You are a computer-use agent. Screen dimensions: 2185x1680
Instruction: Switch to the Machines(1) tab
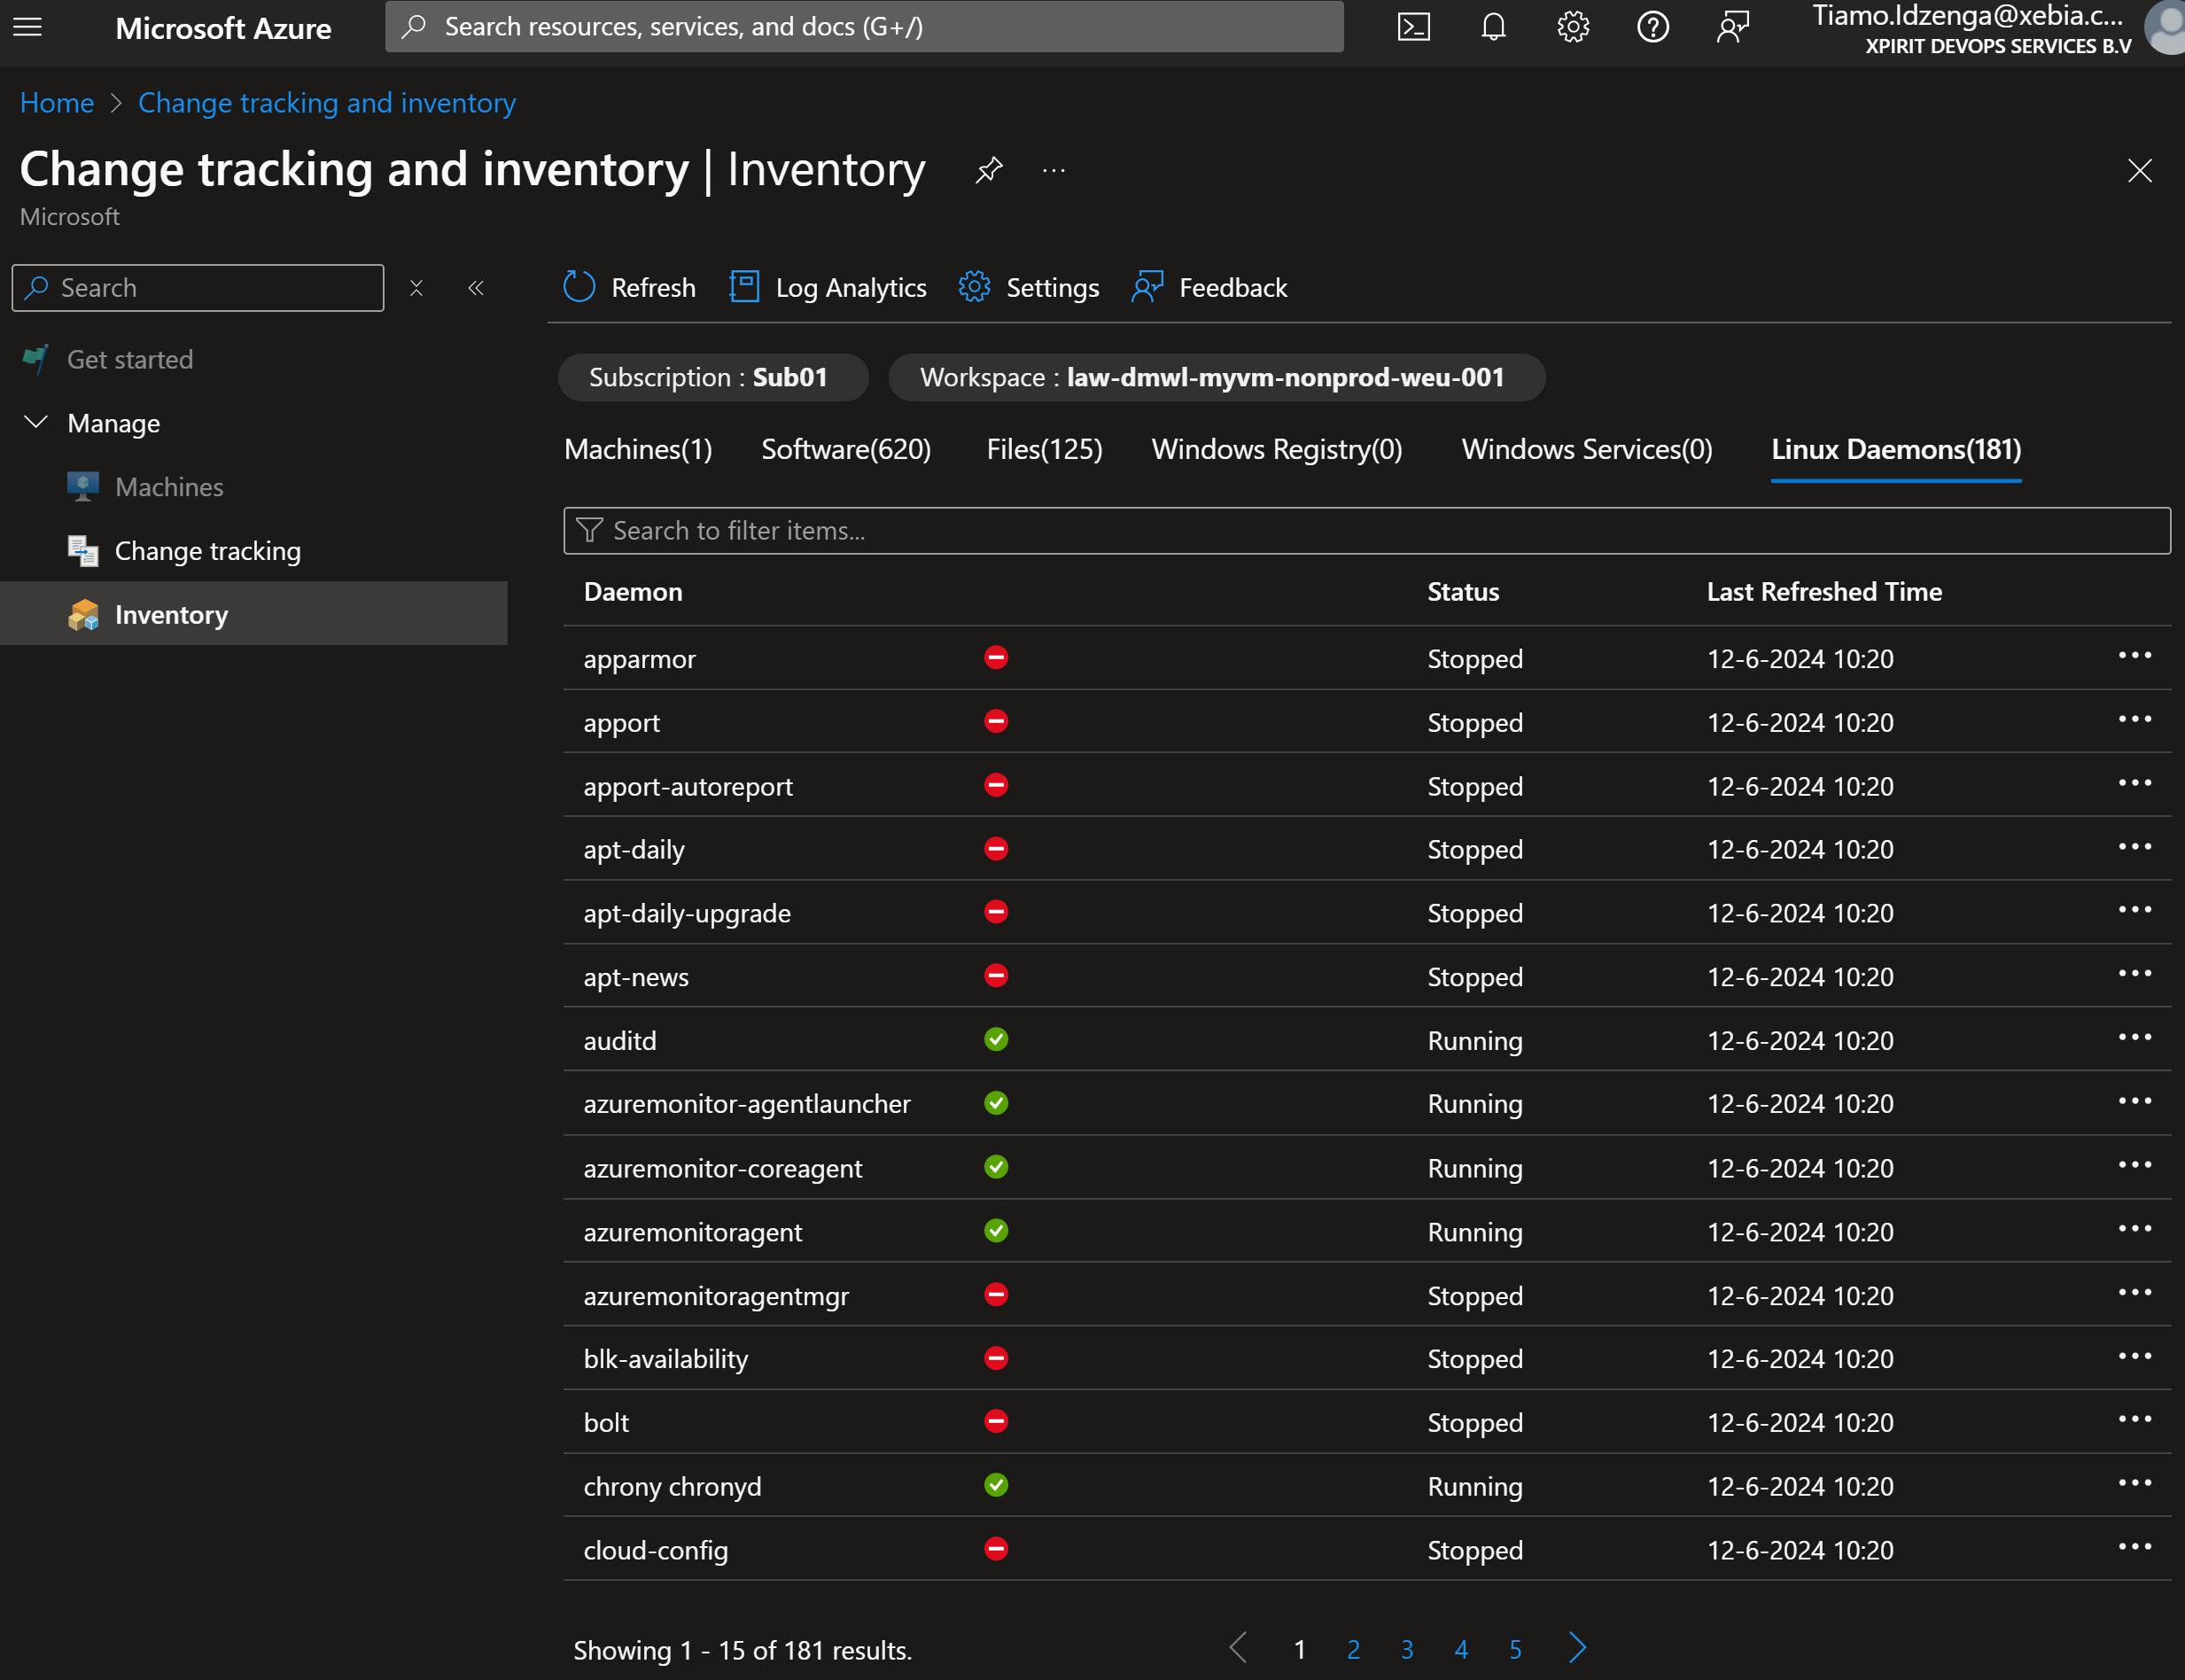[638, 450]
